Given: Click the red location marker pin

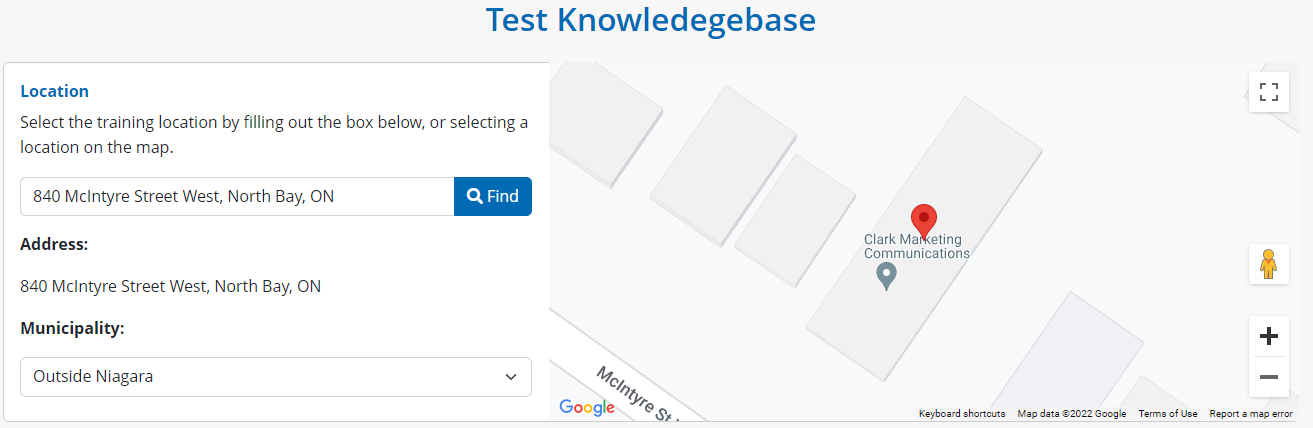Looking at the screenshot, I should 924,219.
